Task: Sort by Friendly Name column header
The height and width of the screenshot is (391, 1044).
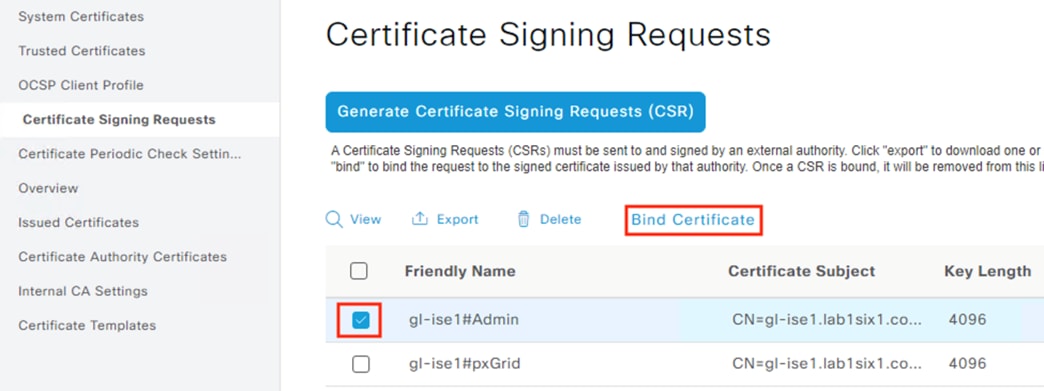Action: [459, 271]
